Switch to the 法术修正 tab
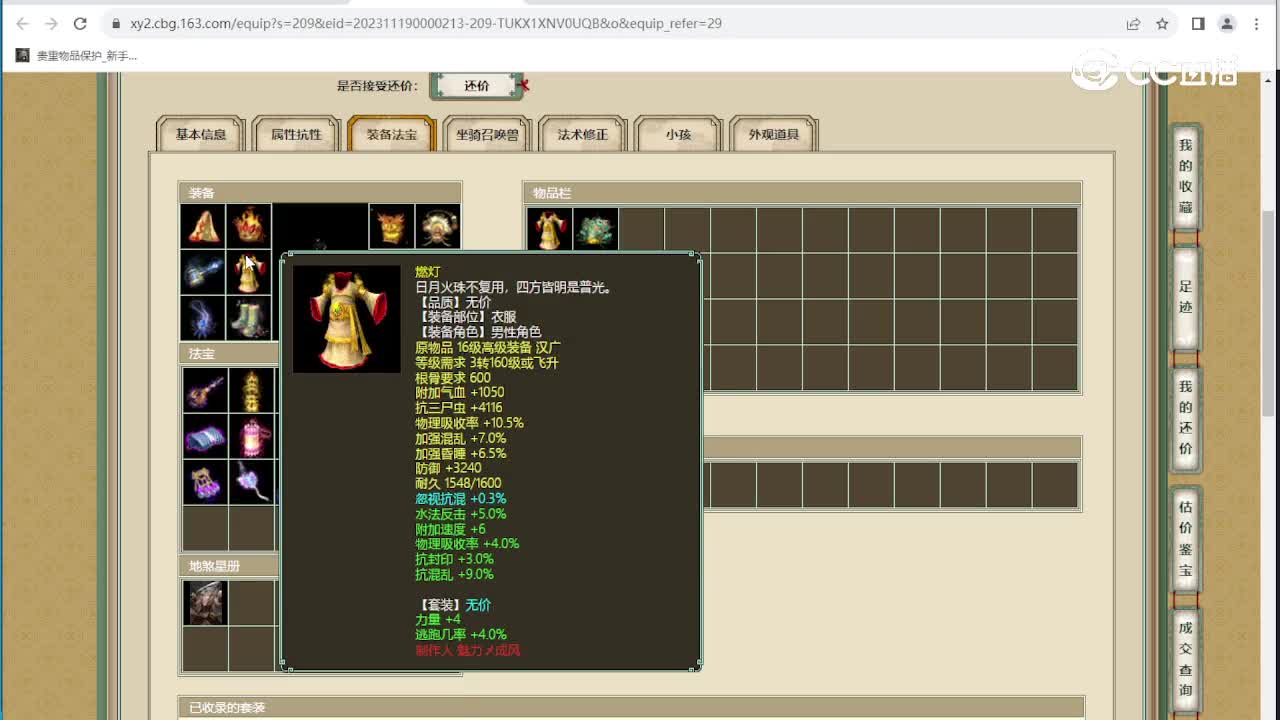 pos(583,134)
